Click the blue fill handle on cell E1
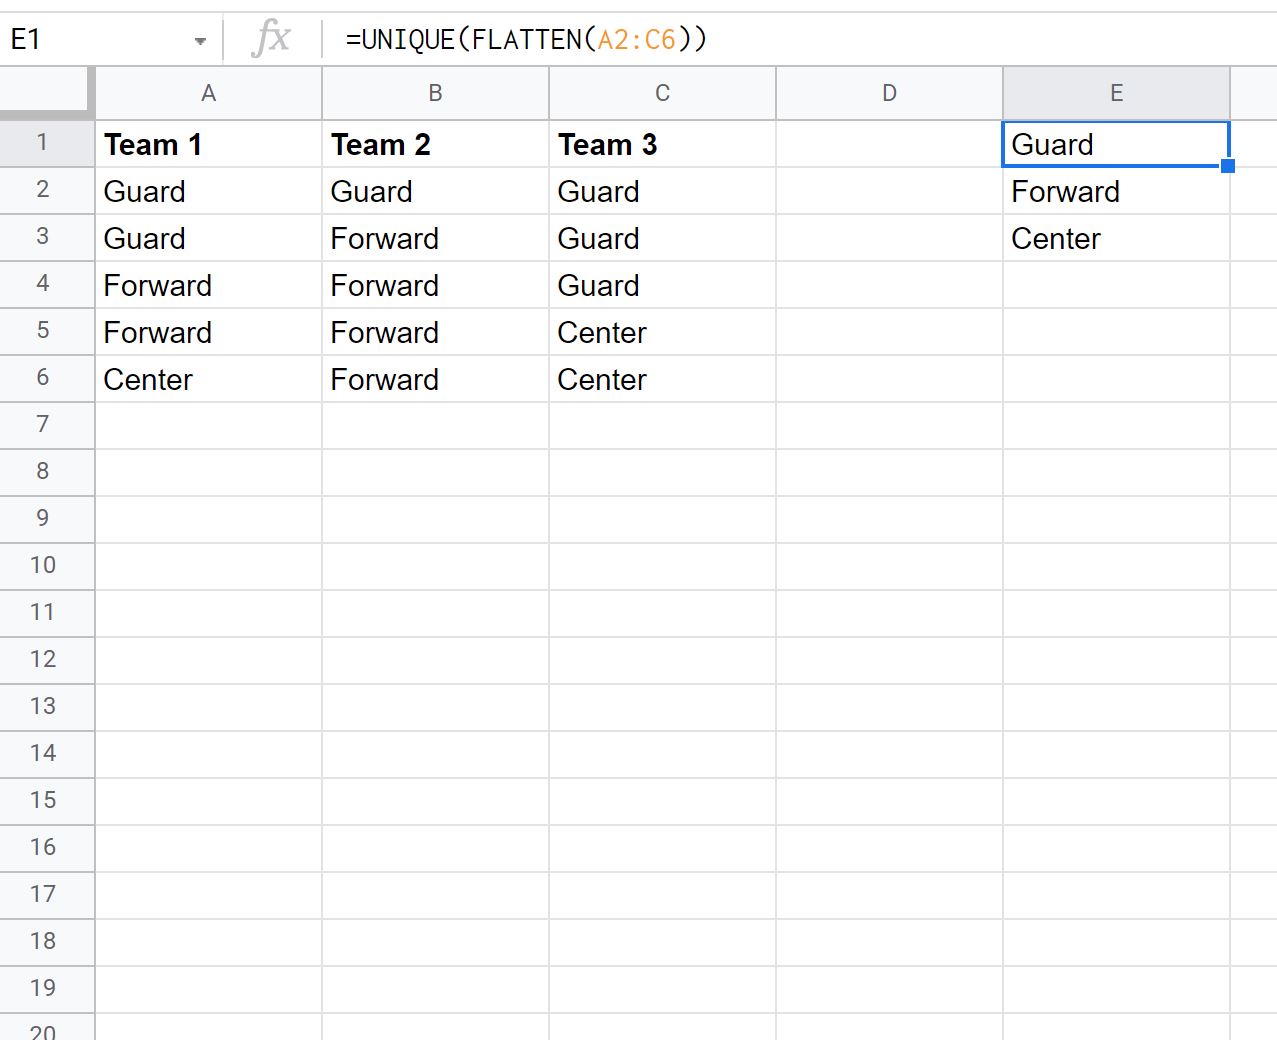Viewport: 1277px width, 1040px height. 1228,166
